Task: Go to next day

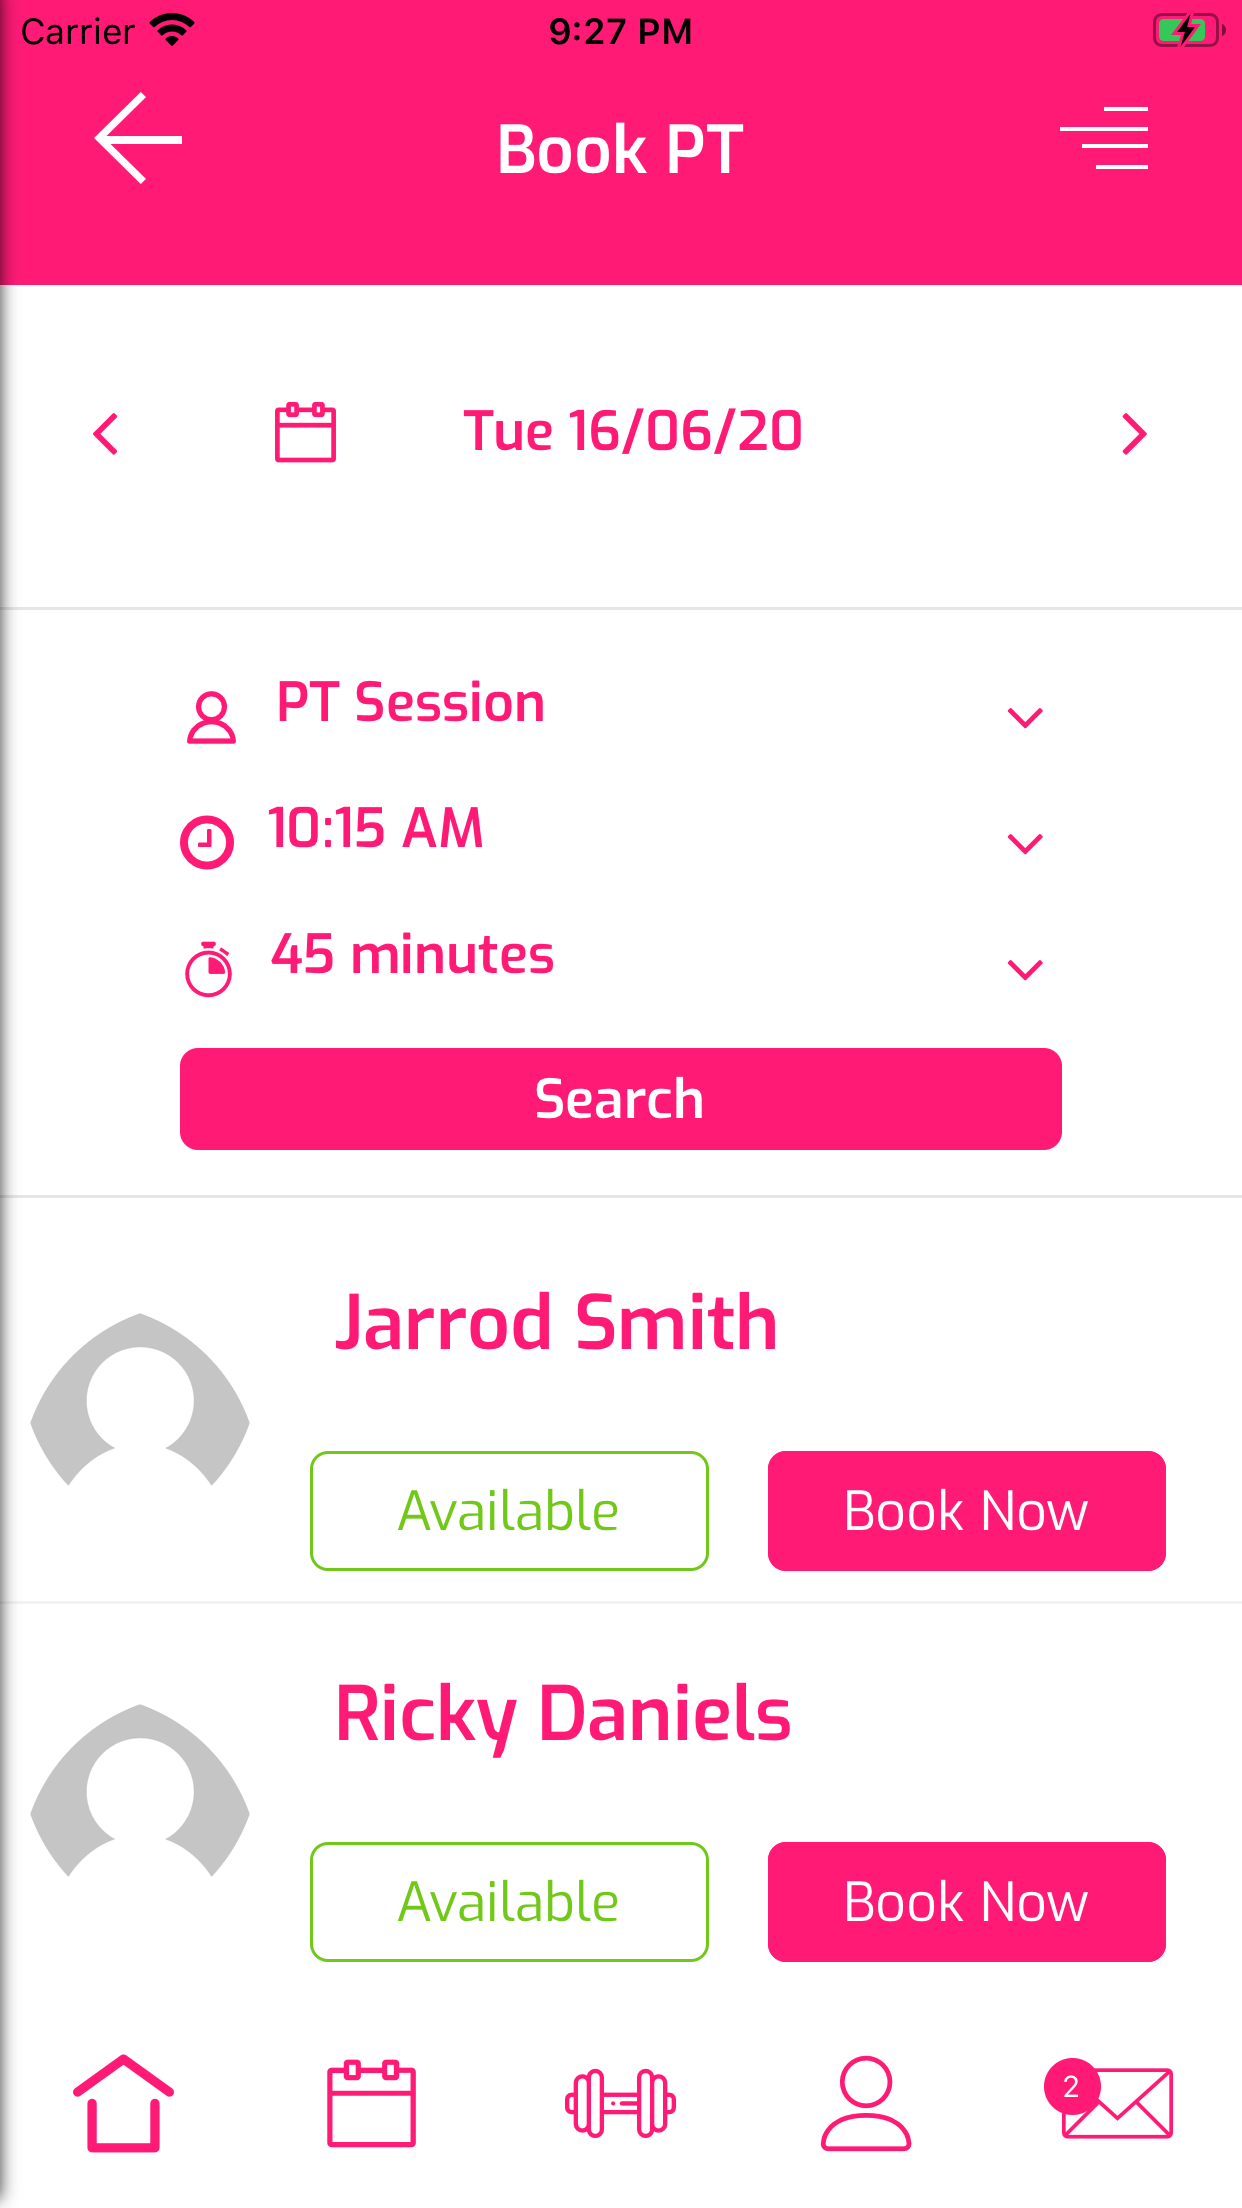Action: pyautogui.click(x=1133, y=434)
